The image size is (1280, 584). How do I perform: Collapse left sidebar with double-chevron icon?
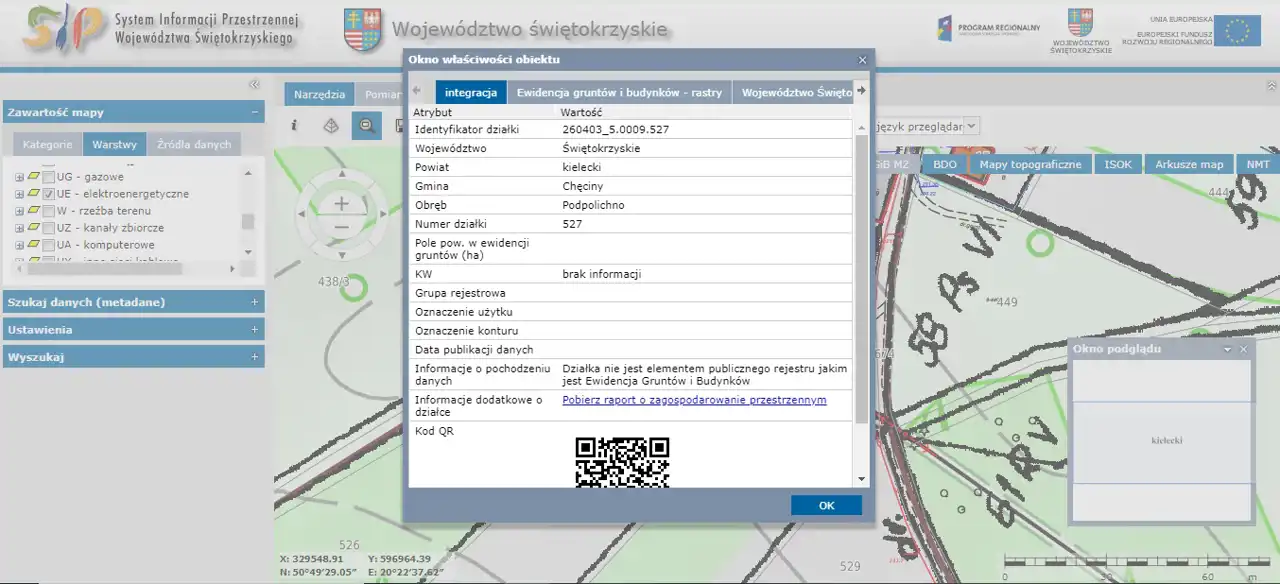pos(254,85)
